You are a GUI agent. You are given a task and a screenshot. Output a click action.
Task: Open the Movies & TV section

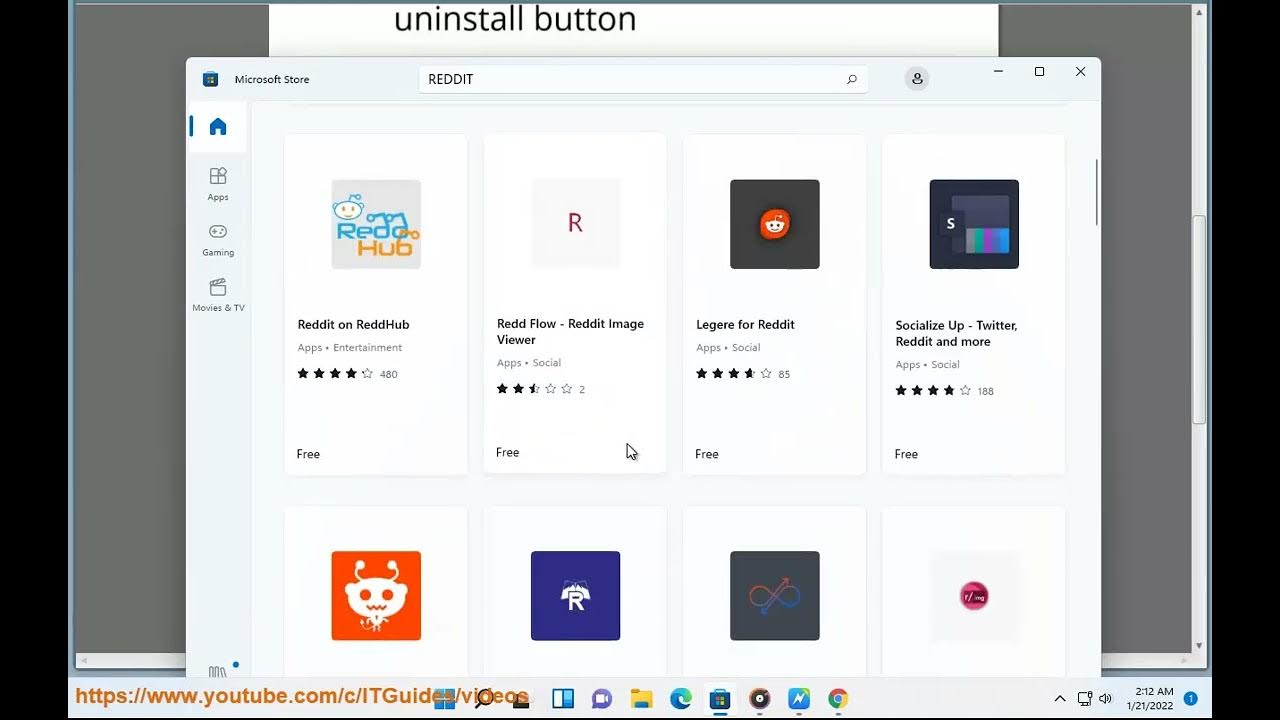point(218,295)
